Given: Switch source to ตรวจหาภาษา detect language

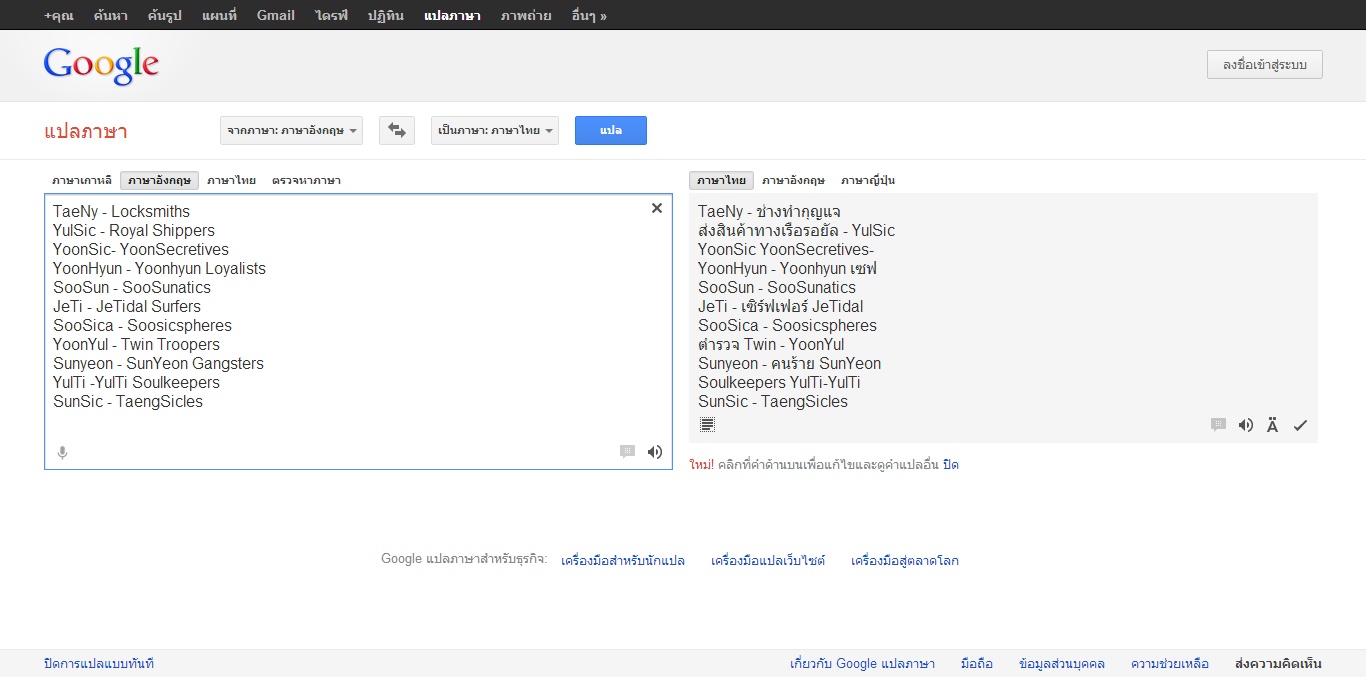Looking at the screenshot, I should (306, 181).
